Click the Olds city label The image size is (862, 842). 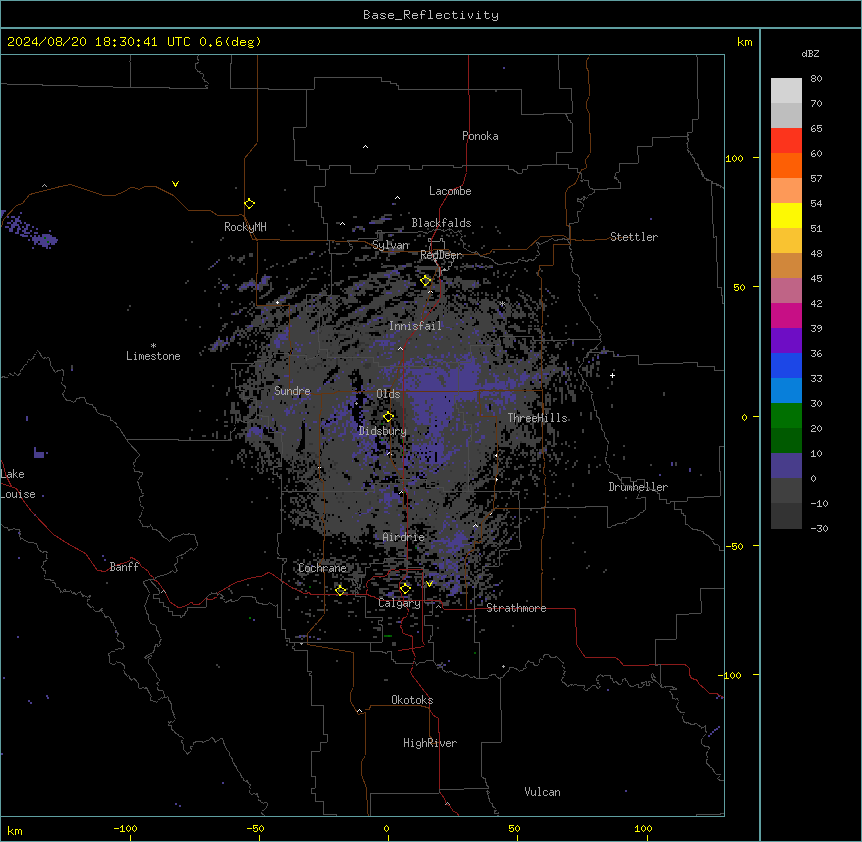[388, 394]
